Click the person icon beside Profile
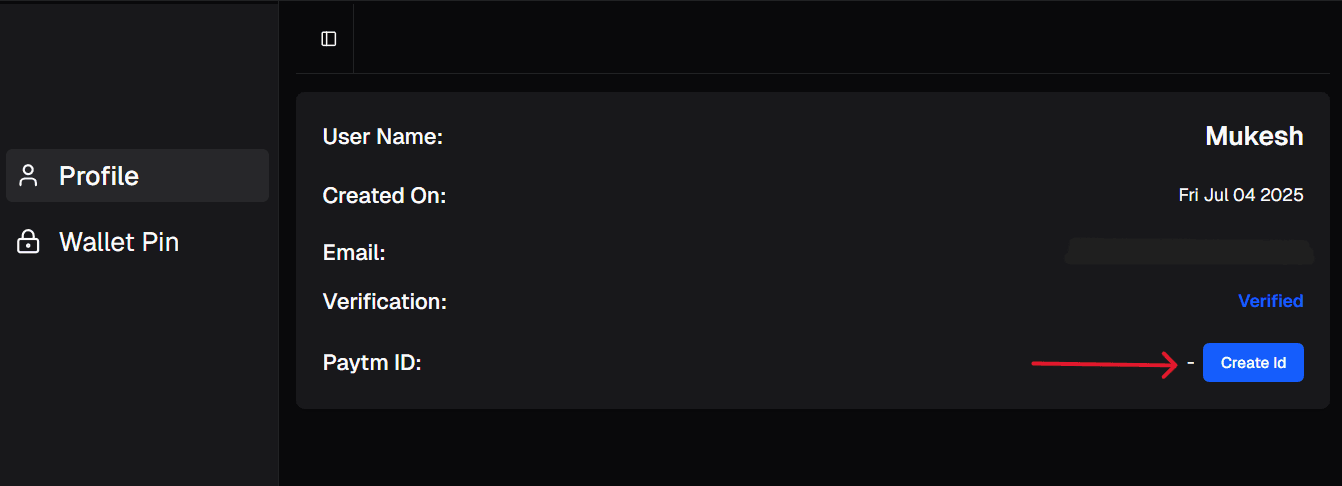1342x486 pixels. point(29,176)
